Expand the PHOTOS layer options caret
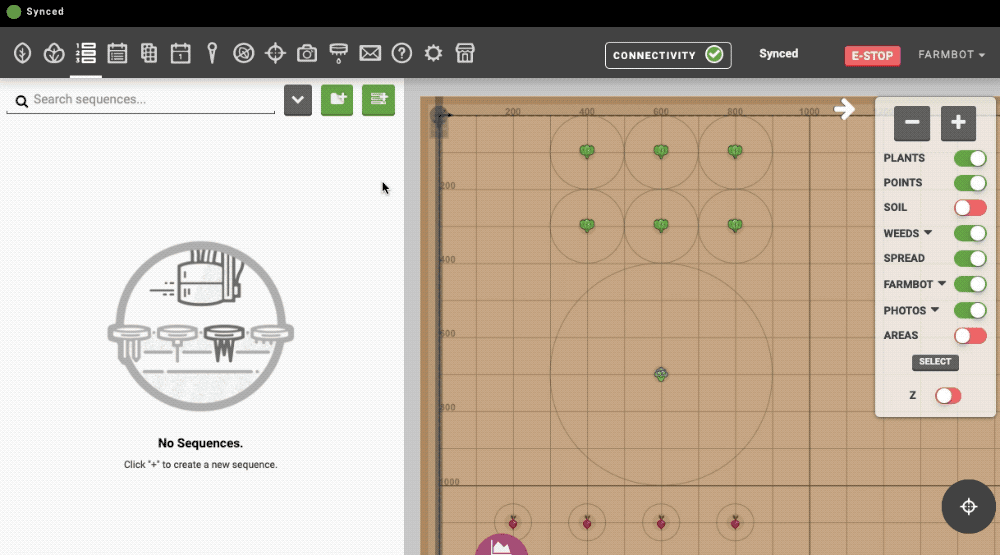The height and width of the screenshot is (555, 1000). (x=935, y=310)
